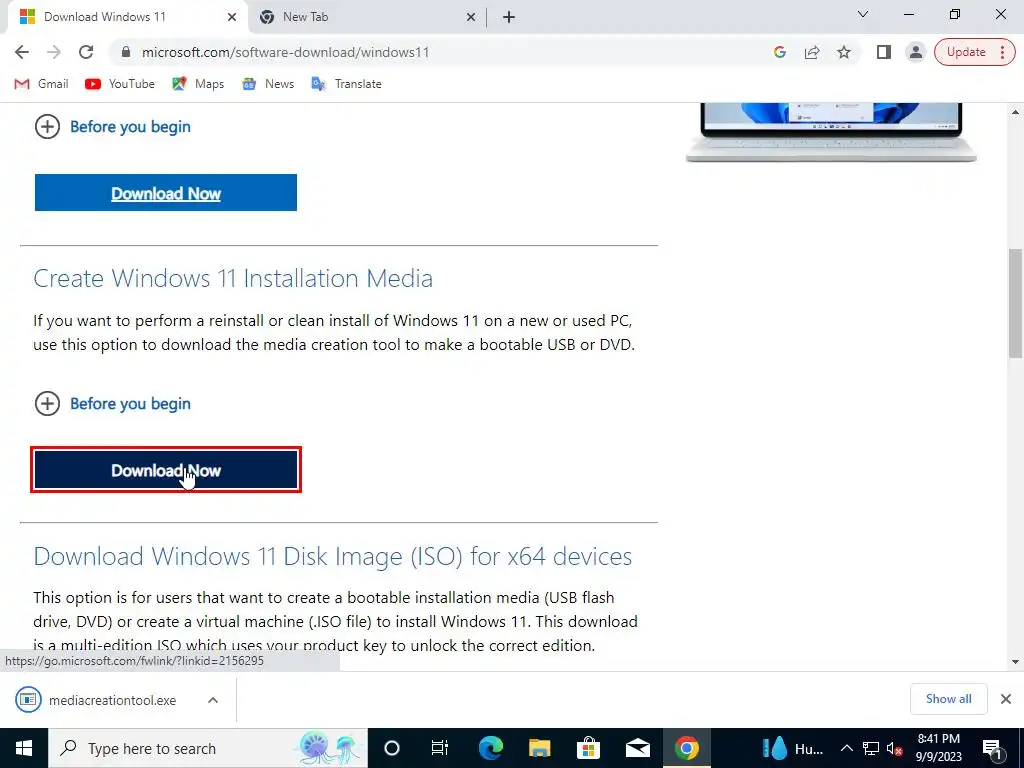
Task: Click the taskbar search box
Action: point(208,748)
